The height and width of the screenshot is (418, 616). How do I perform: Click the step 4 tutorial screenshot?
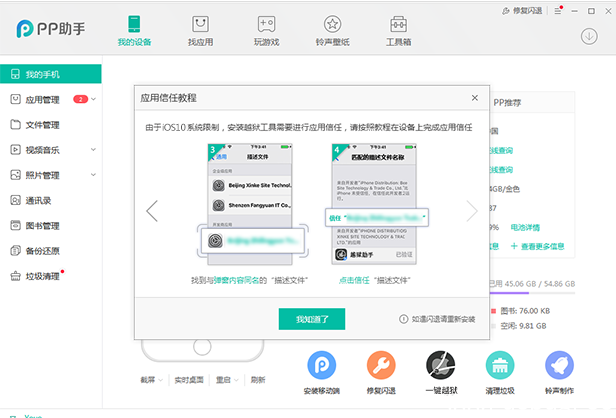tap(376, 204)
